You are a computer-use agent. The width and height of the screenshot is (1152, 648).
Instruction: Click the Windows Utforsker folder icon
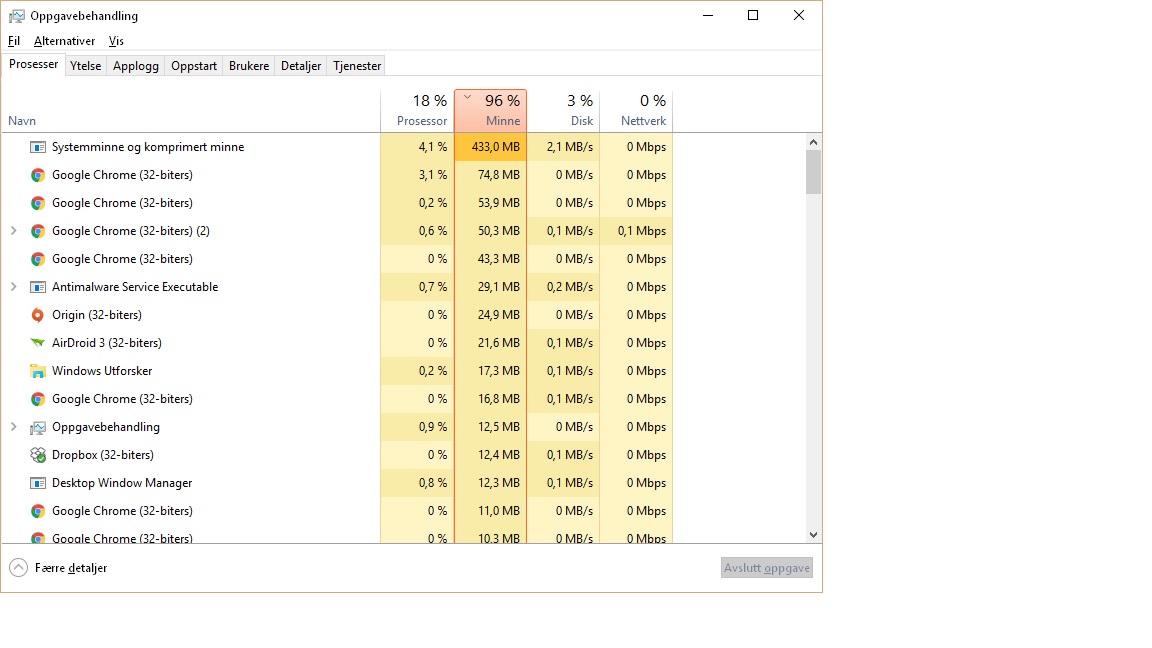(x=37, y=371)
